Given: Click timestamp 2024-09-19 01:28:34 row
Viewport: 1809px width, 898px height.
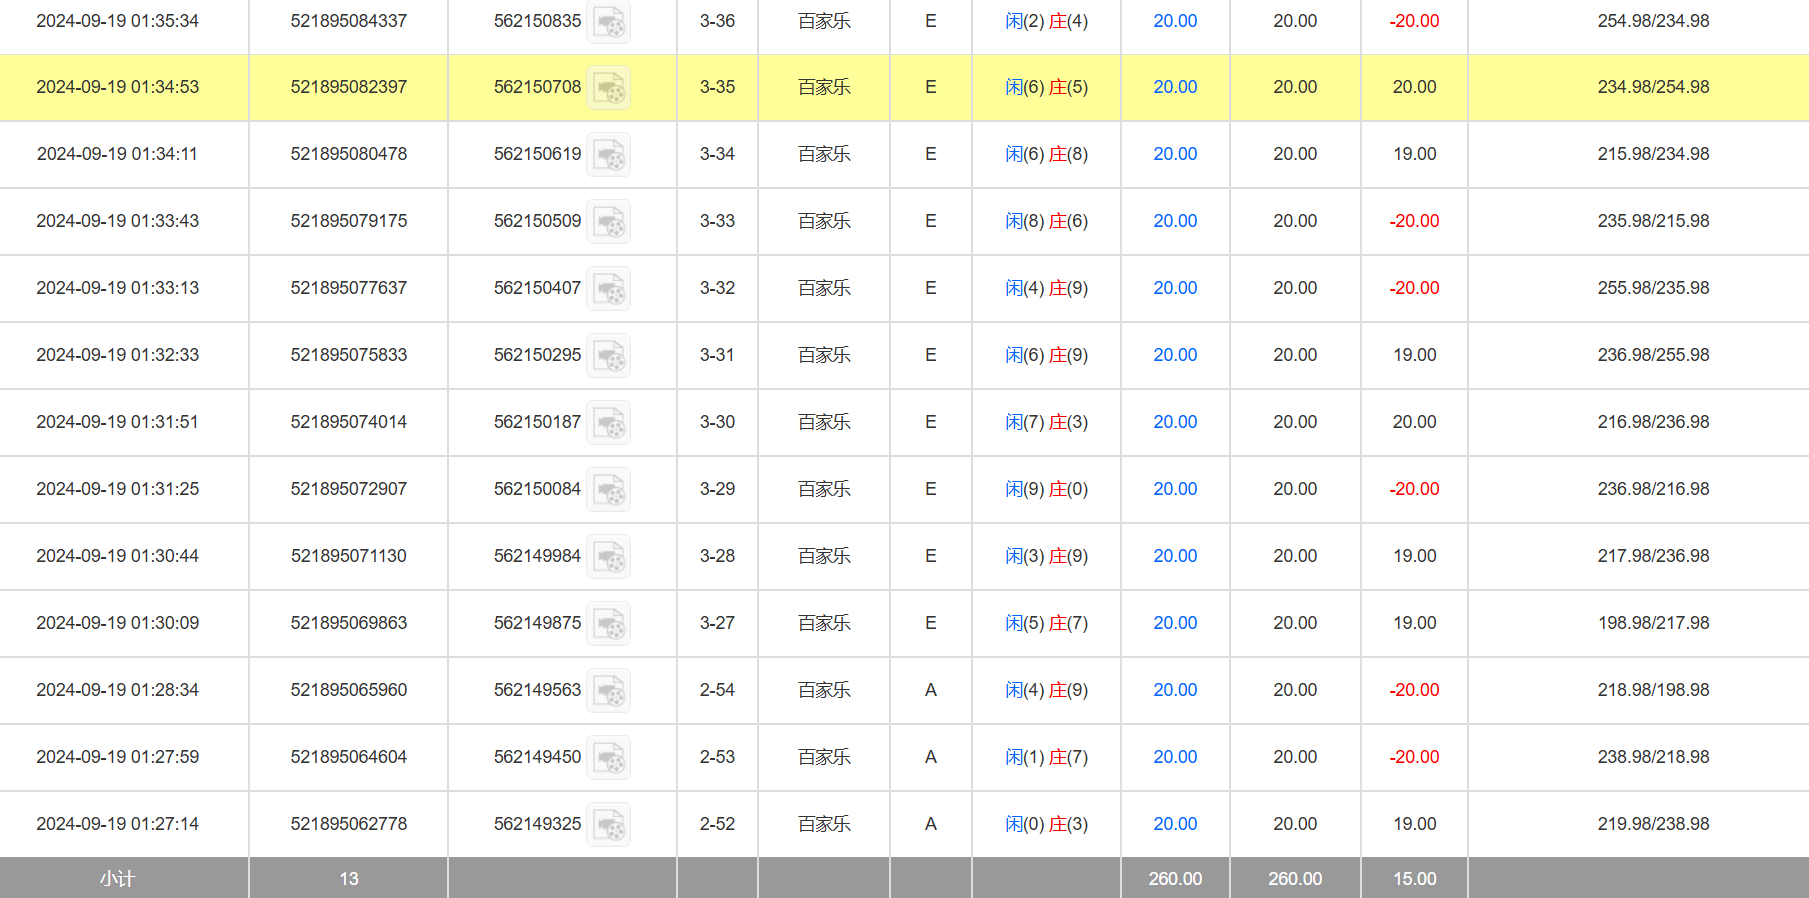Looking at the screenshot, I should 117,690.
